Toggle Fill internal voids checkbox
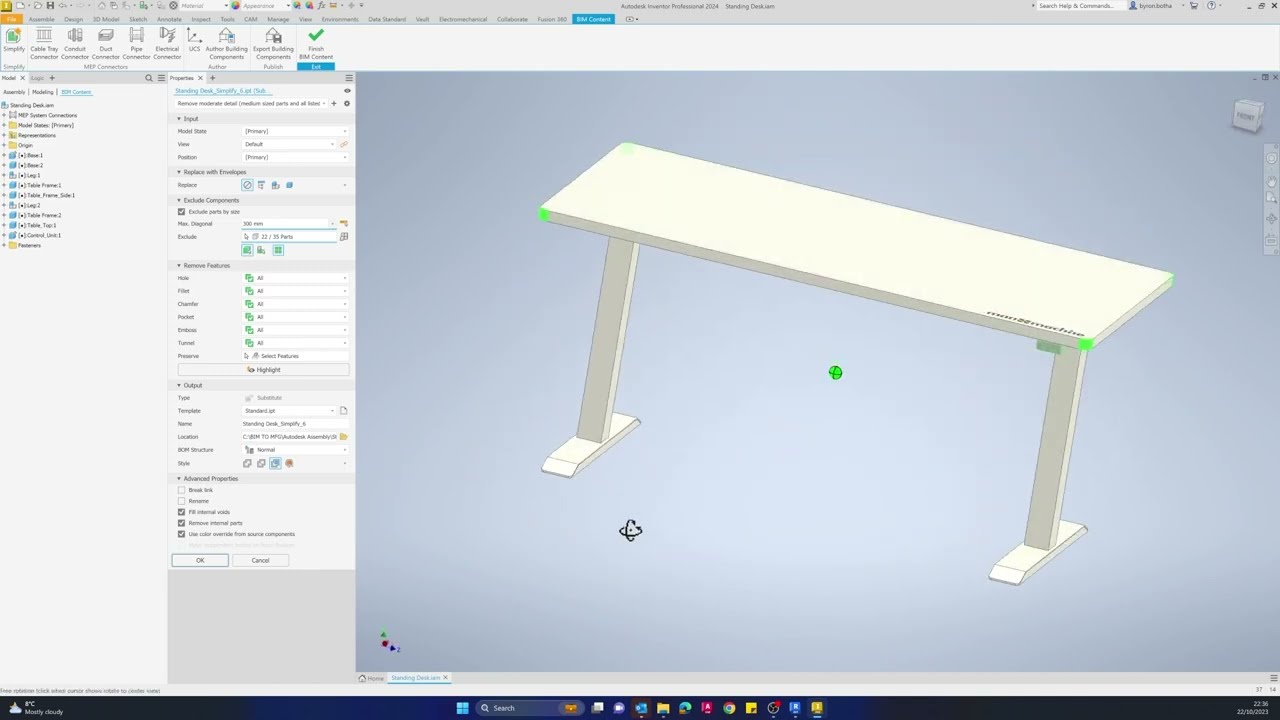The height and width of the screenshot is (720, 1280). [182, 512]
